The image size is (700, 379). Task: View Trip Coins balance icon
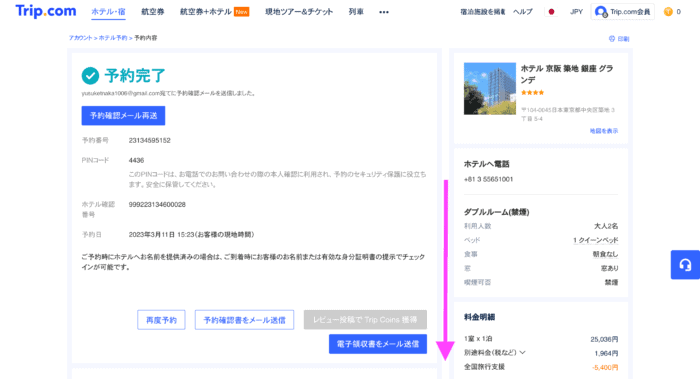point(668,12)
